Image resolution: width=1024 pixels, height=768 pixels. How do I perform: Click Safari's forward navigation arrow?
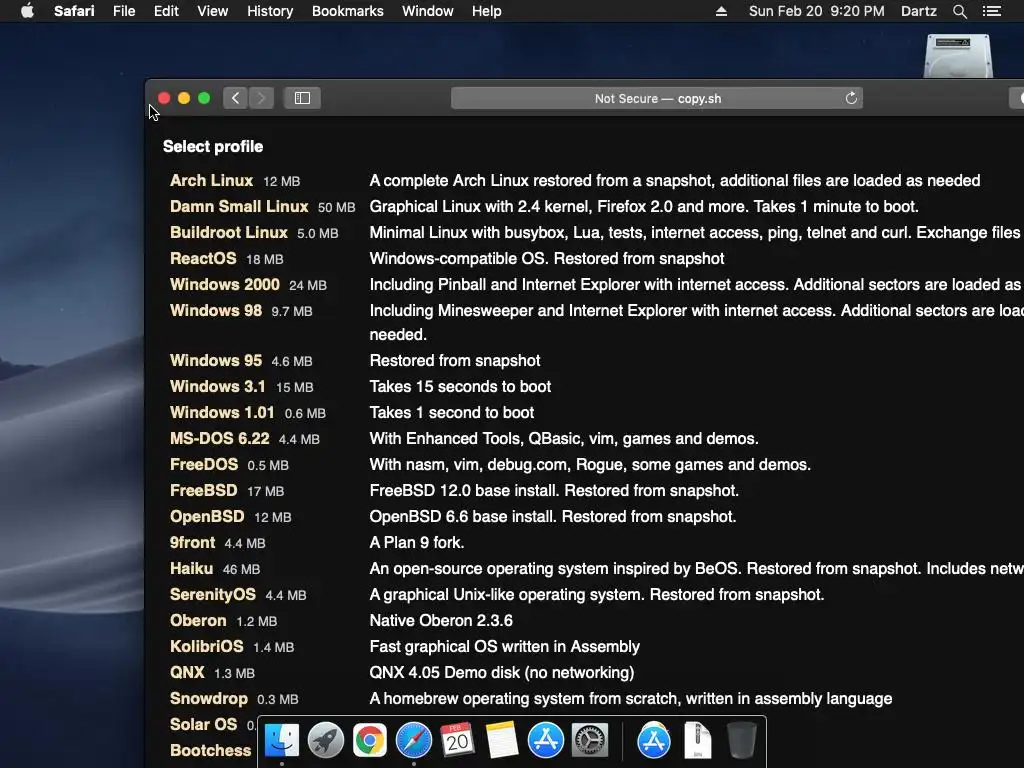[x=261, y=98]
